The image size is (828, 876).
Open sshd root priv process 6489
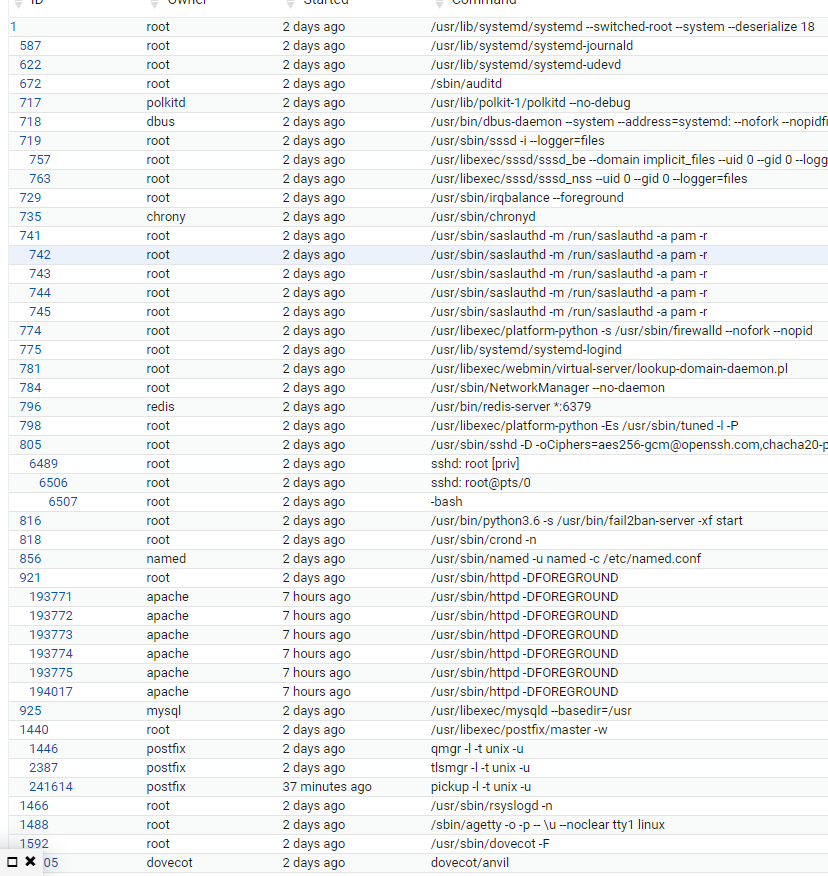(x=44, y=464)
